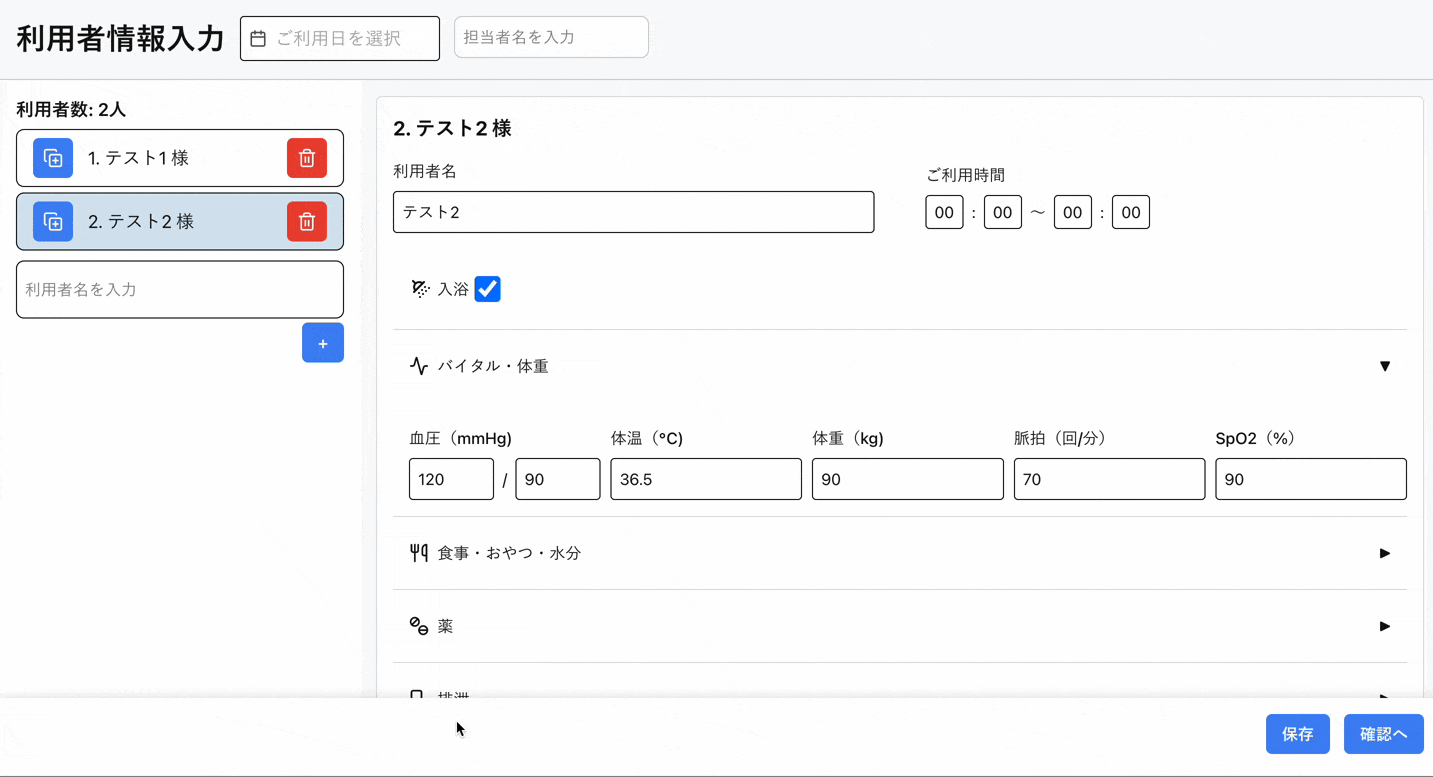
Task: Click the copy icon next to テスト1 様
Action: point(51,157)
